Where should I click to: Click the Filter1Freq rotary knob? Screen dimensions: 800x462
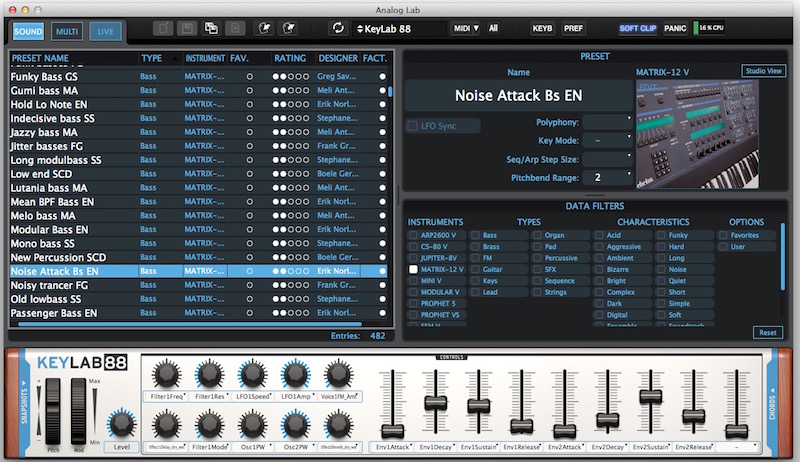[x=166, y=374]
